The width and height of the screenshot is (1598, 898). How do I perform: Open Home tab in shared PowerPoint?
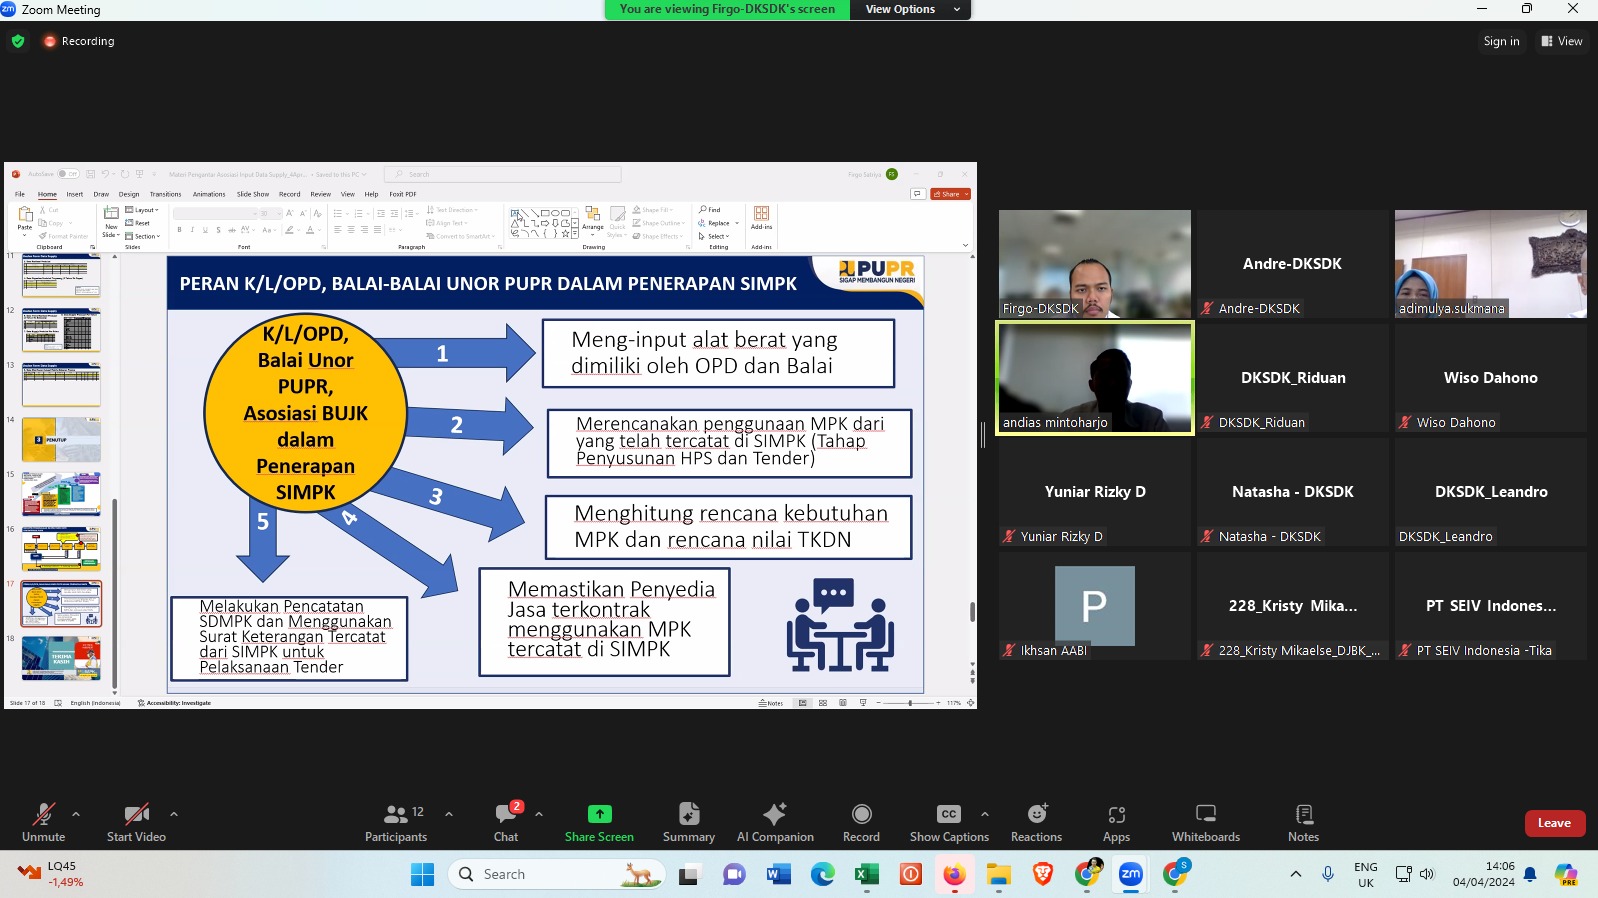coord(47,194)
